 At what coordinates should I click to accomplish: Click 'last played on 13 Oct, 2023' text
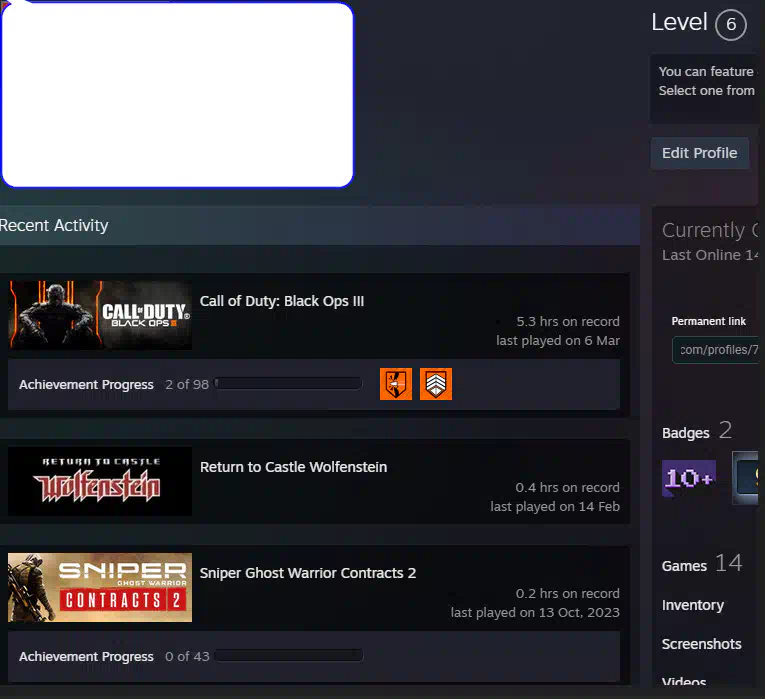pyautogui.click(x=535, y=613)
